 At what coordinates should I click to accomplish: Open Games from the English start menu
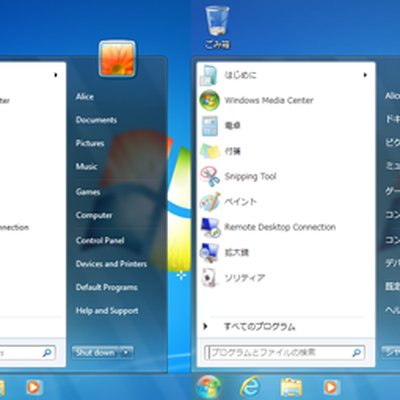(x=88, y=192)
